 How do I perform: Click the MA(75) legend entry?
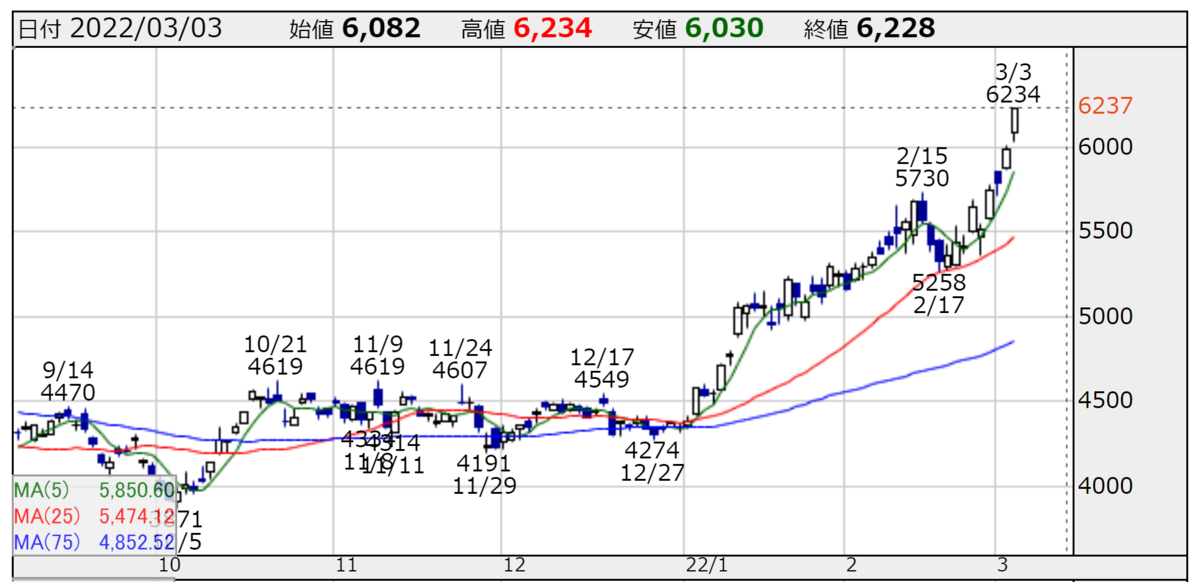coord(94,543)
